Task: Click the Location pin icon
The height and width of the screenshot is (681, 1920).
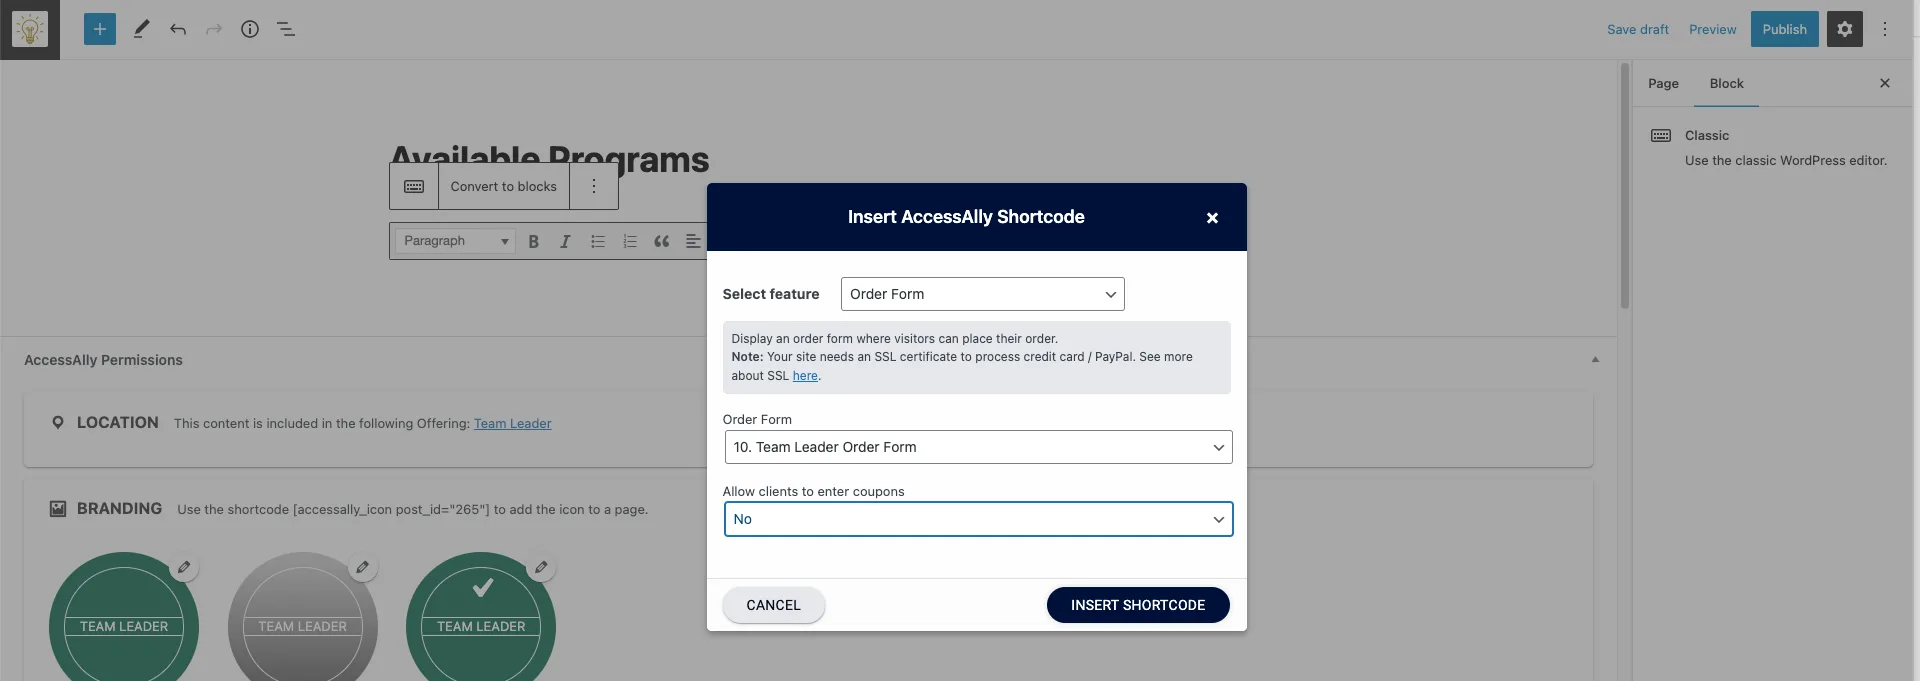Action: tap(58, 423)
